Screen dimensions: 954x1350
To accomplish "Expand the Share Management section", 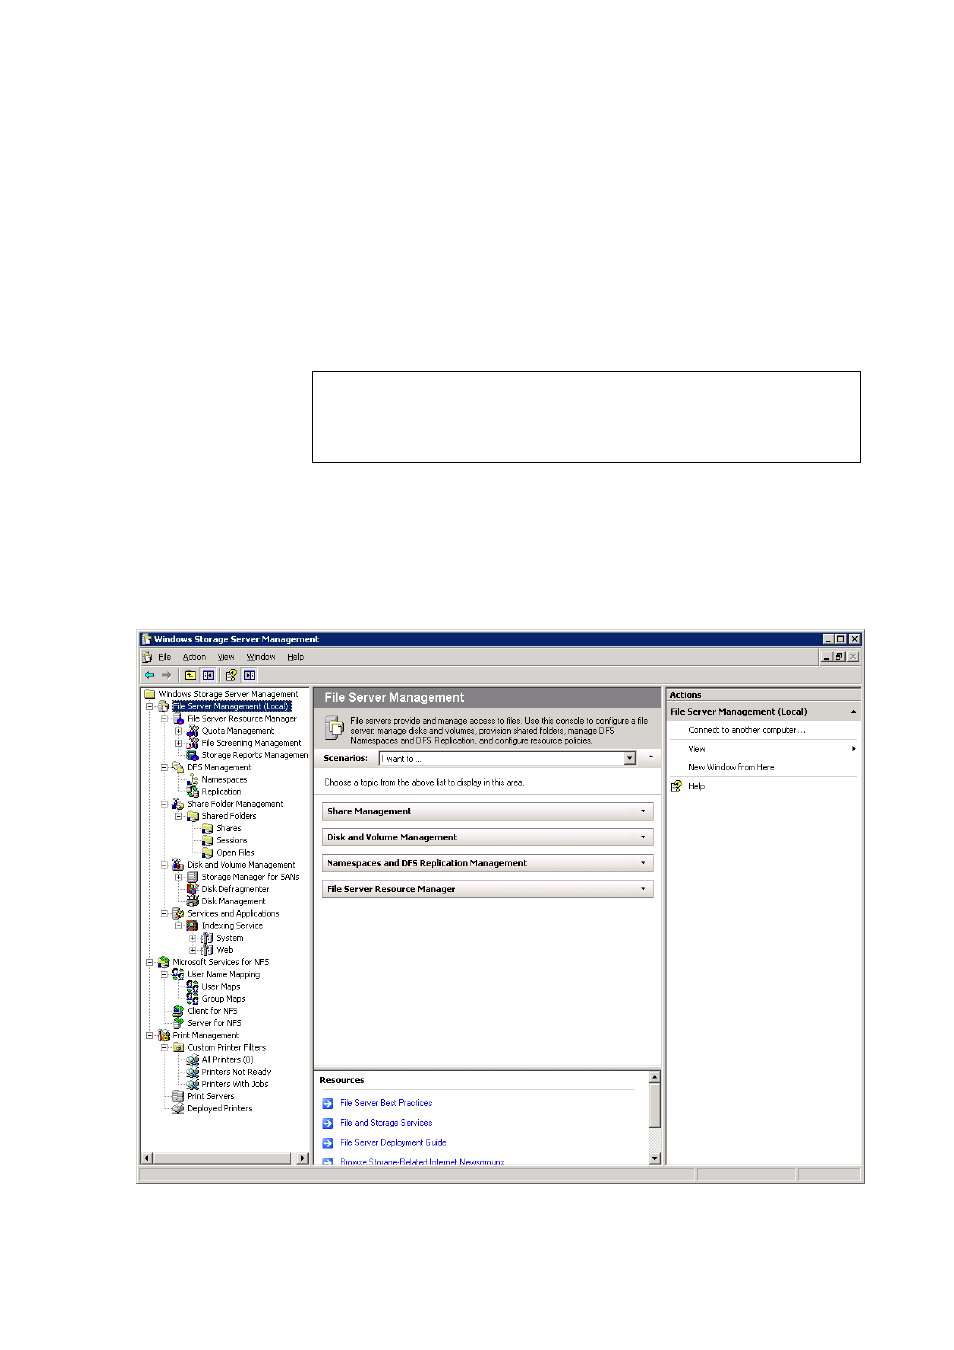I will tap(488, 811).
